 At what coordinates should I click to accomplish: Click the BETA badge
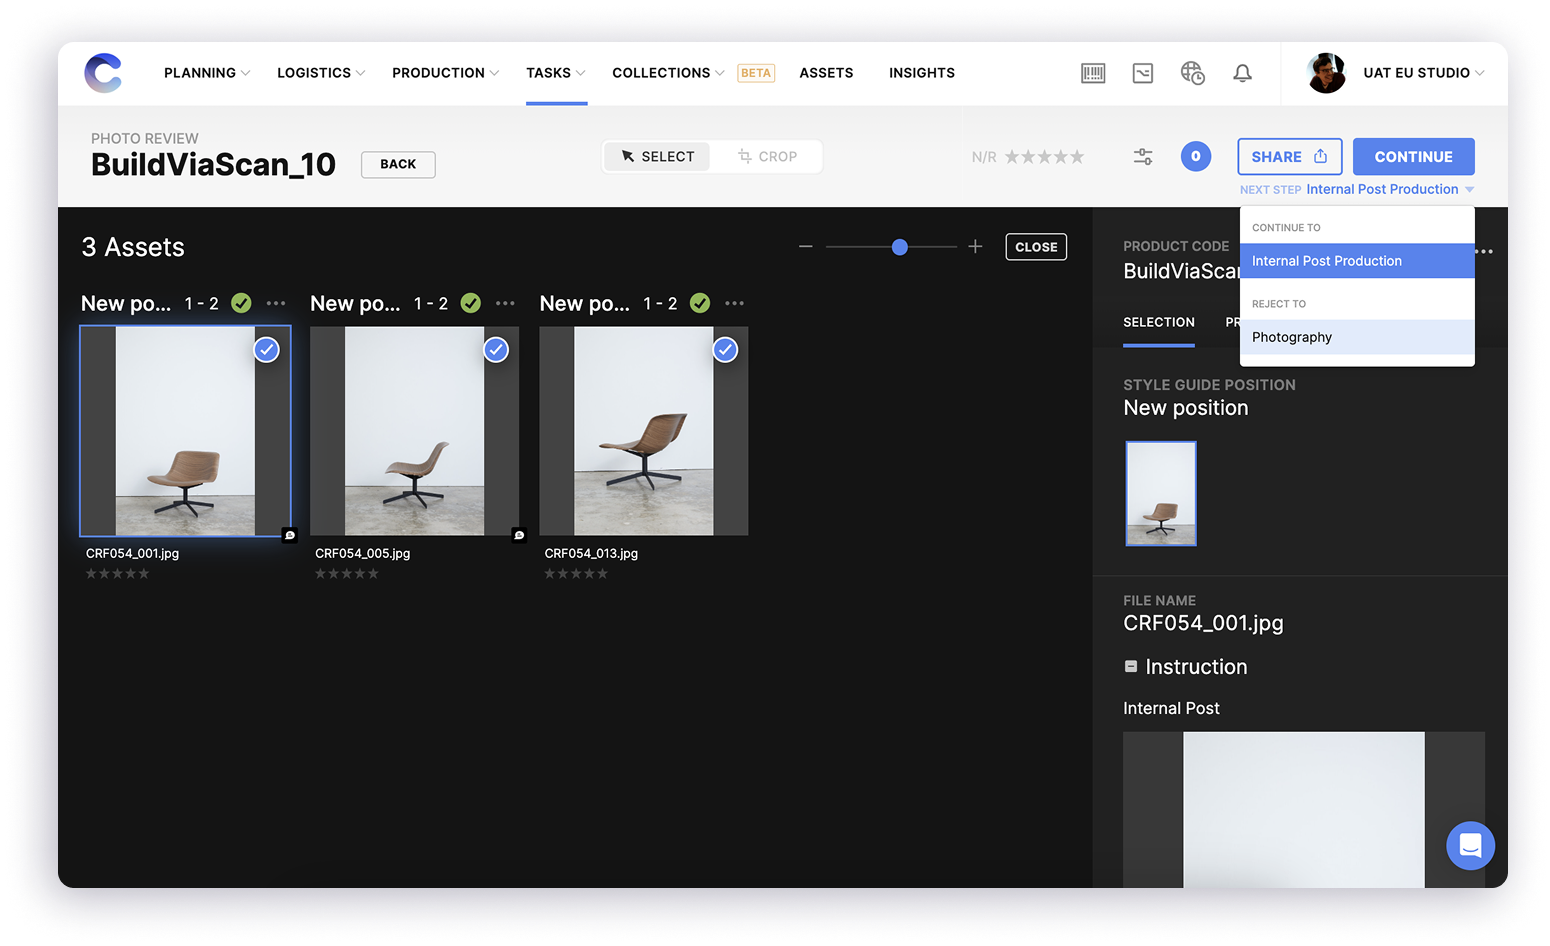click(x=756, y=73)
